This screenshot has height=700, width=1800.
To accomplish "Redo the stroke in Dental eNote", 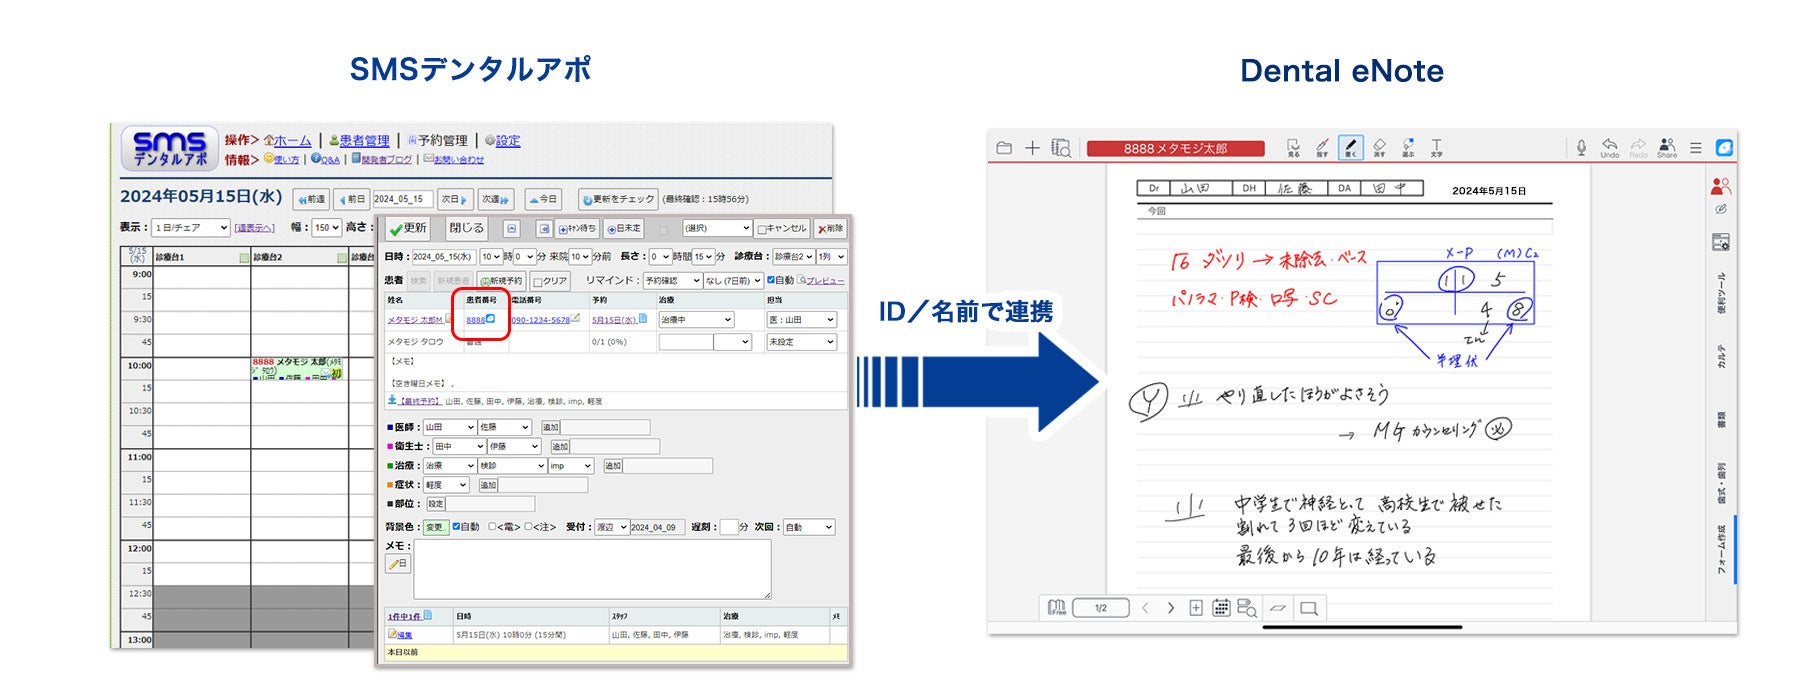I will [1638, 148].
